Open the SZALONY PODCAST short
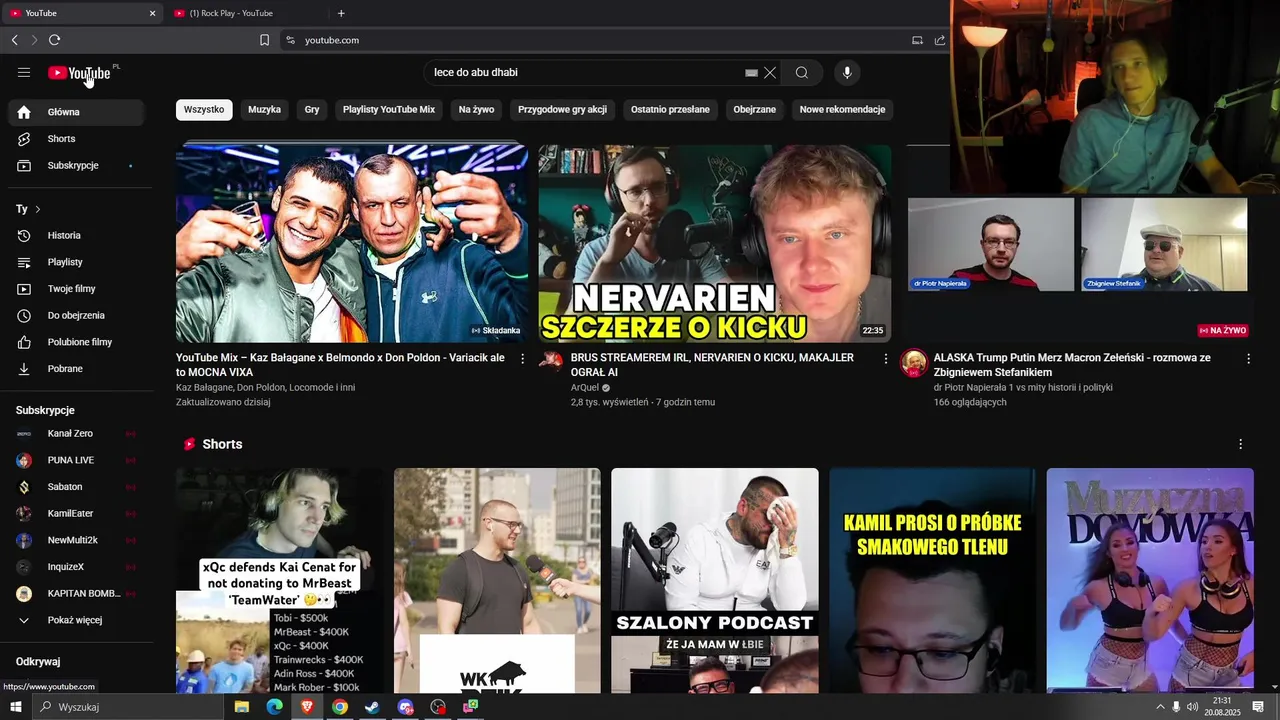 [715, 580]
